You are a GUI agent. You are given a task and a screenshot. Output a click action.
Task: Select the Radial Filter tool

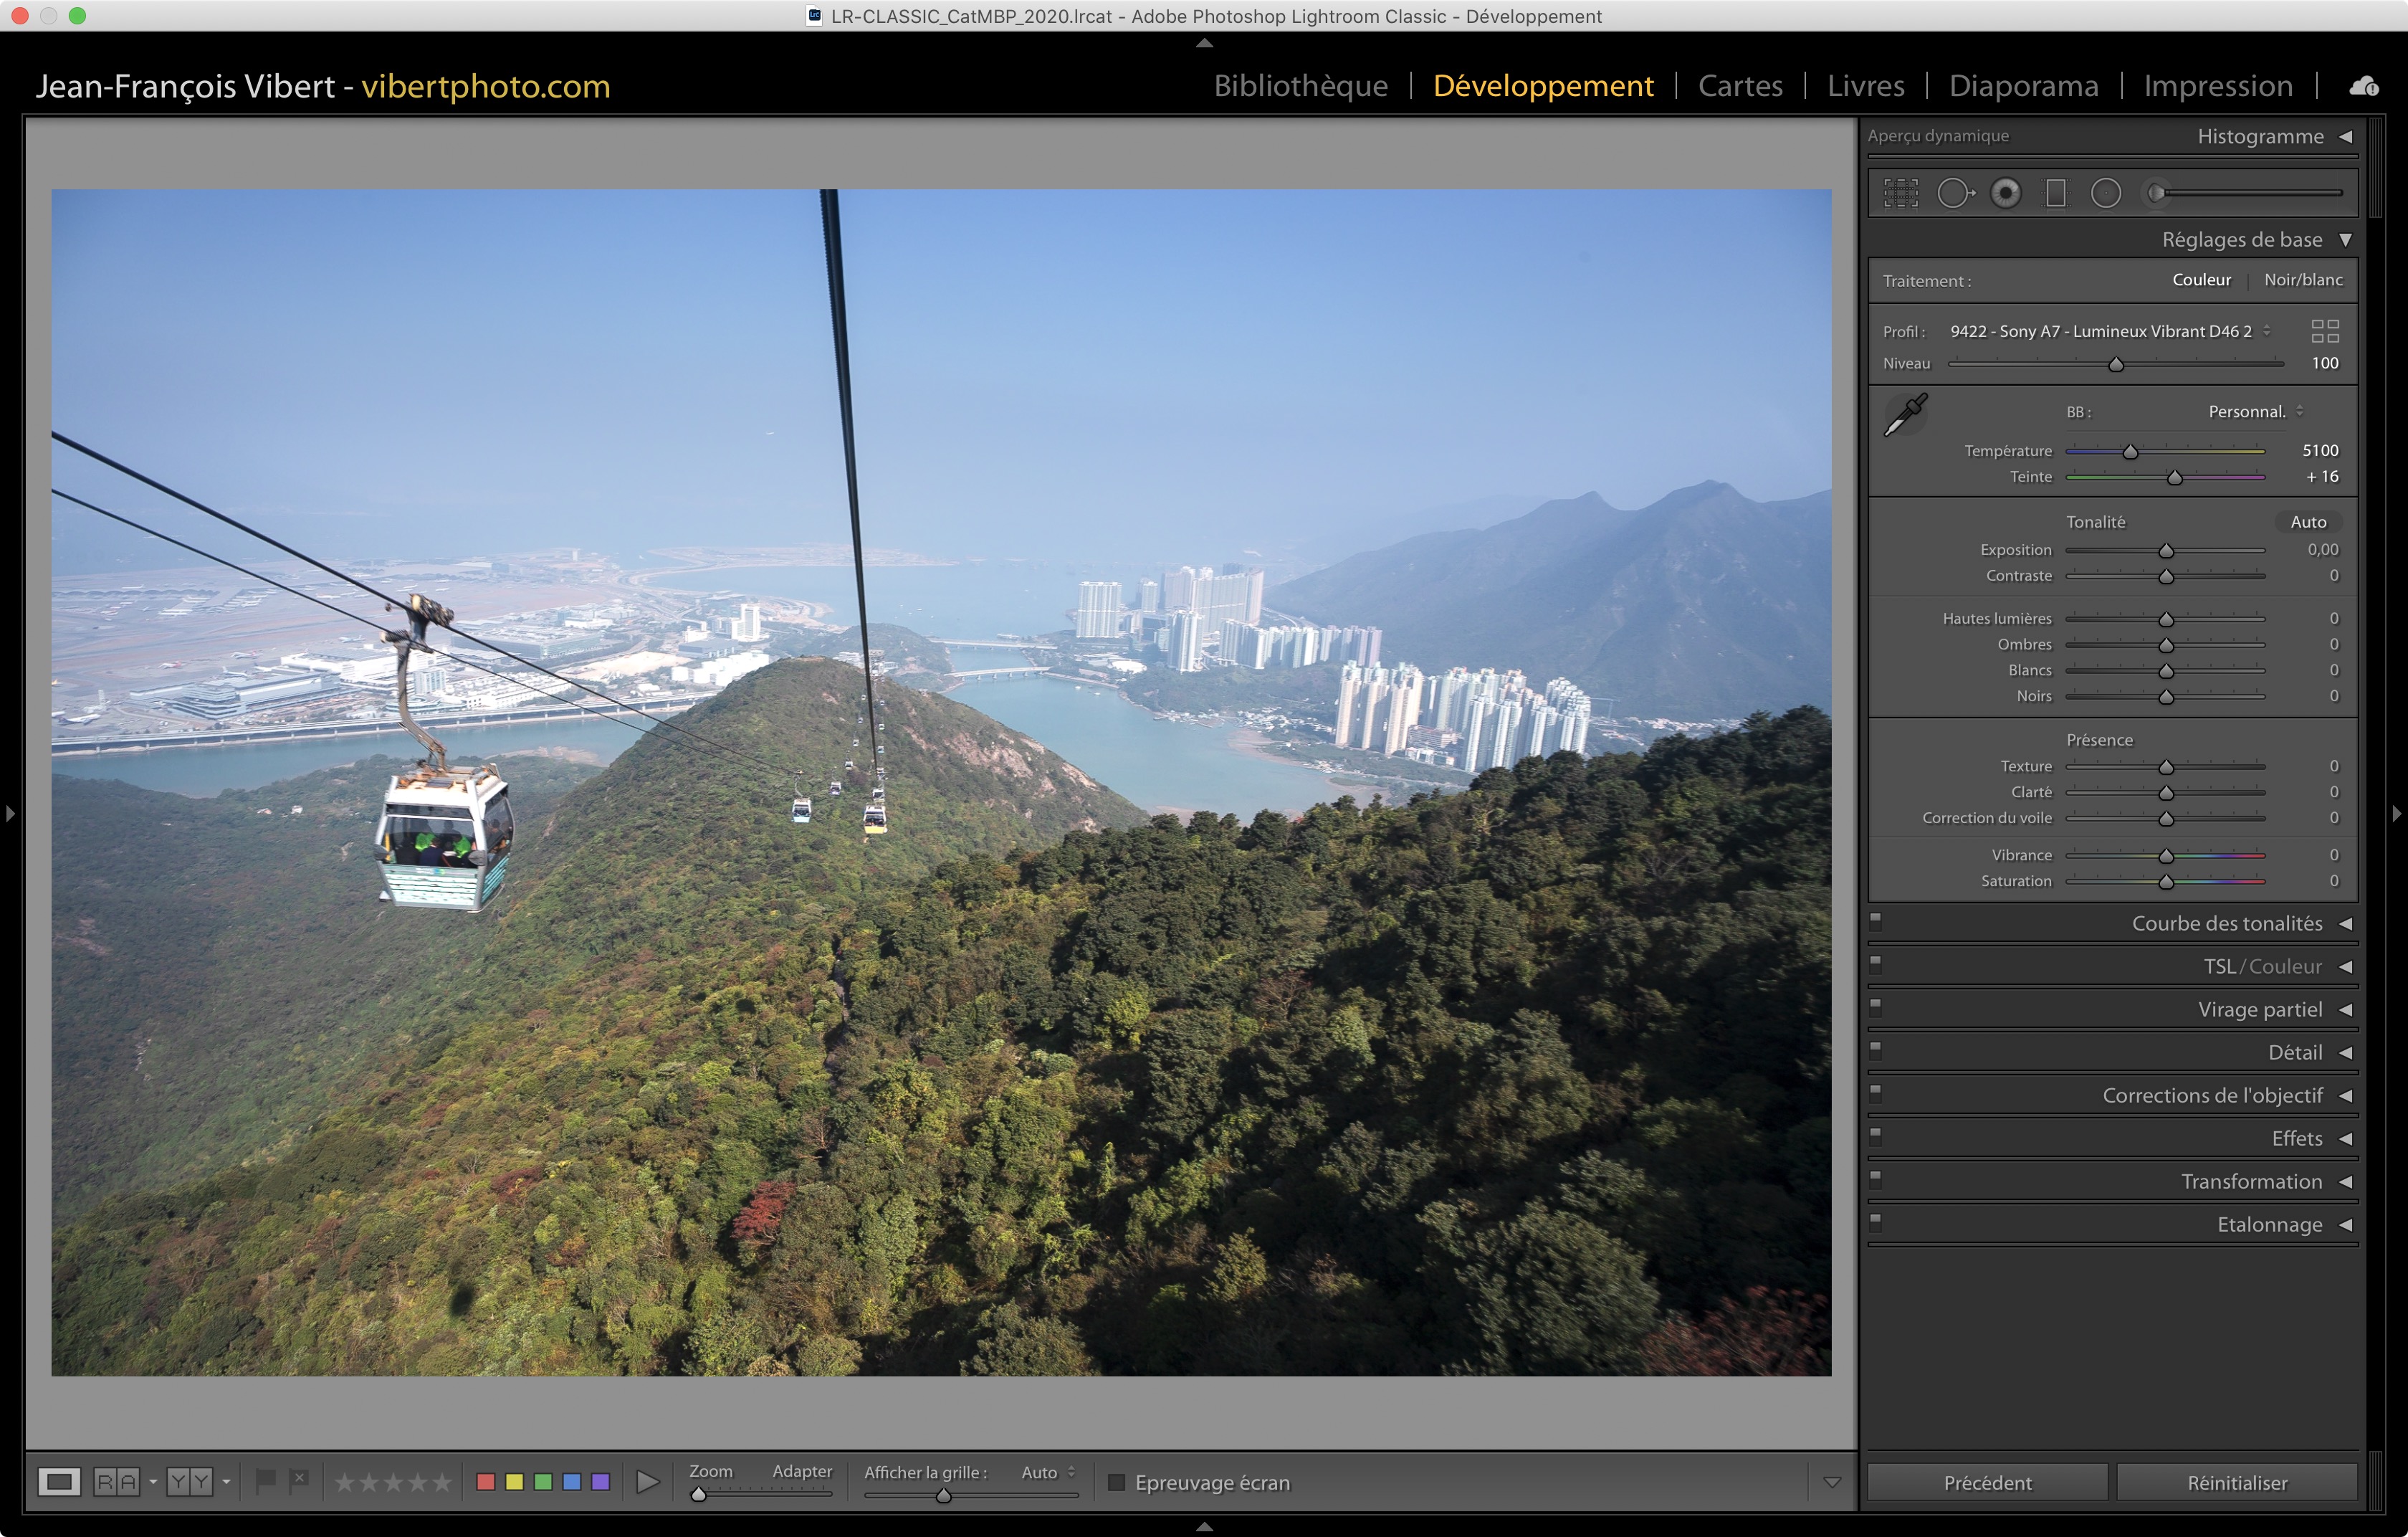tap(2105, 193)
